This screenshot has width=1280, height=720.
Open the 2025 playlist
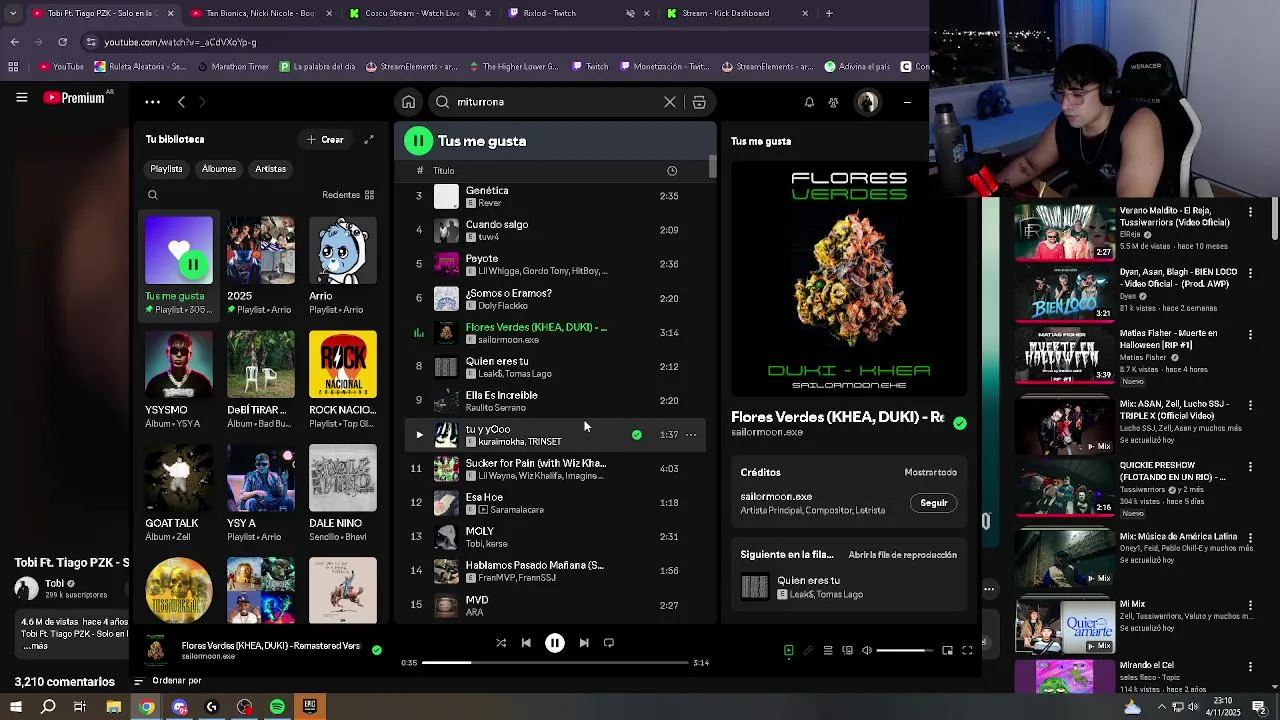(261, 250)
